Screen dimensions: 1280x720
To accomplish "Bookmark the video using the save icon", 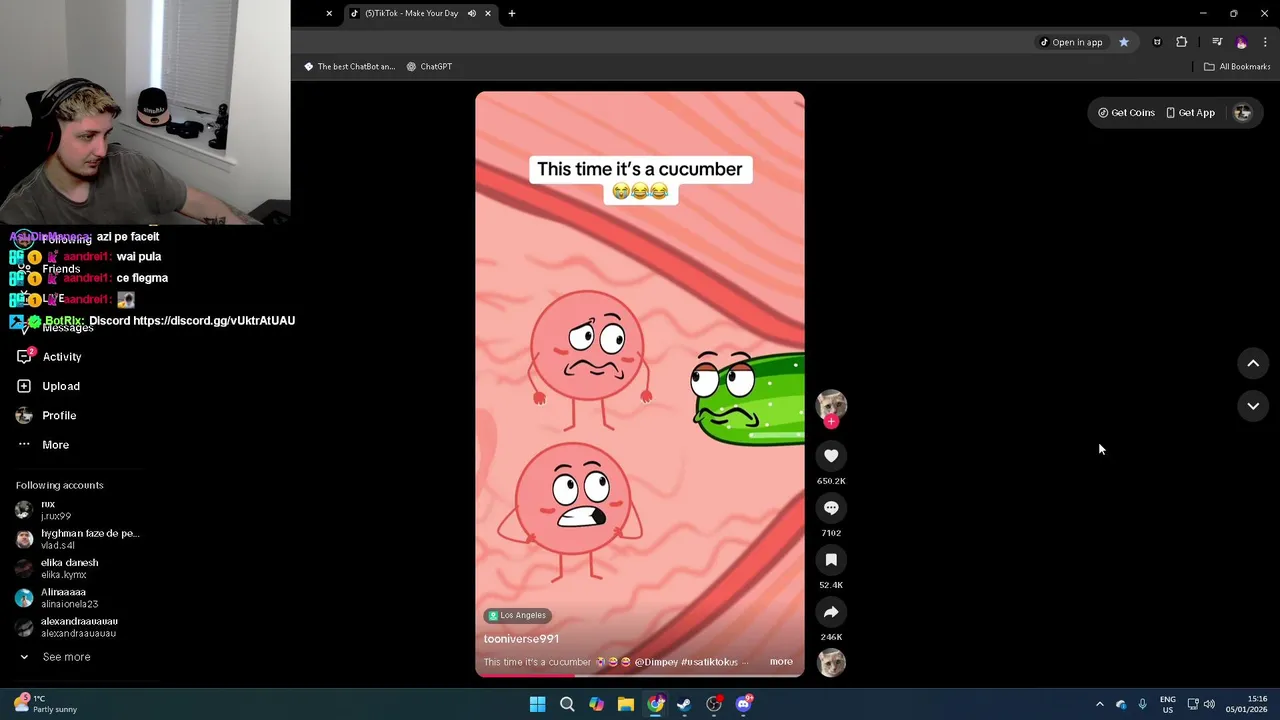I will pos(831,560).
